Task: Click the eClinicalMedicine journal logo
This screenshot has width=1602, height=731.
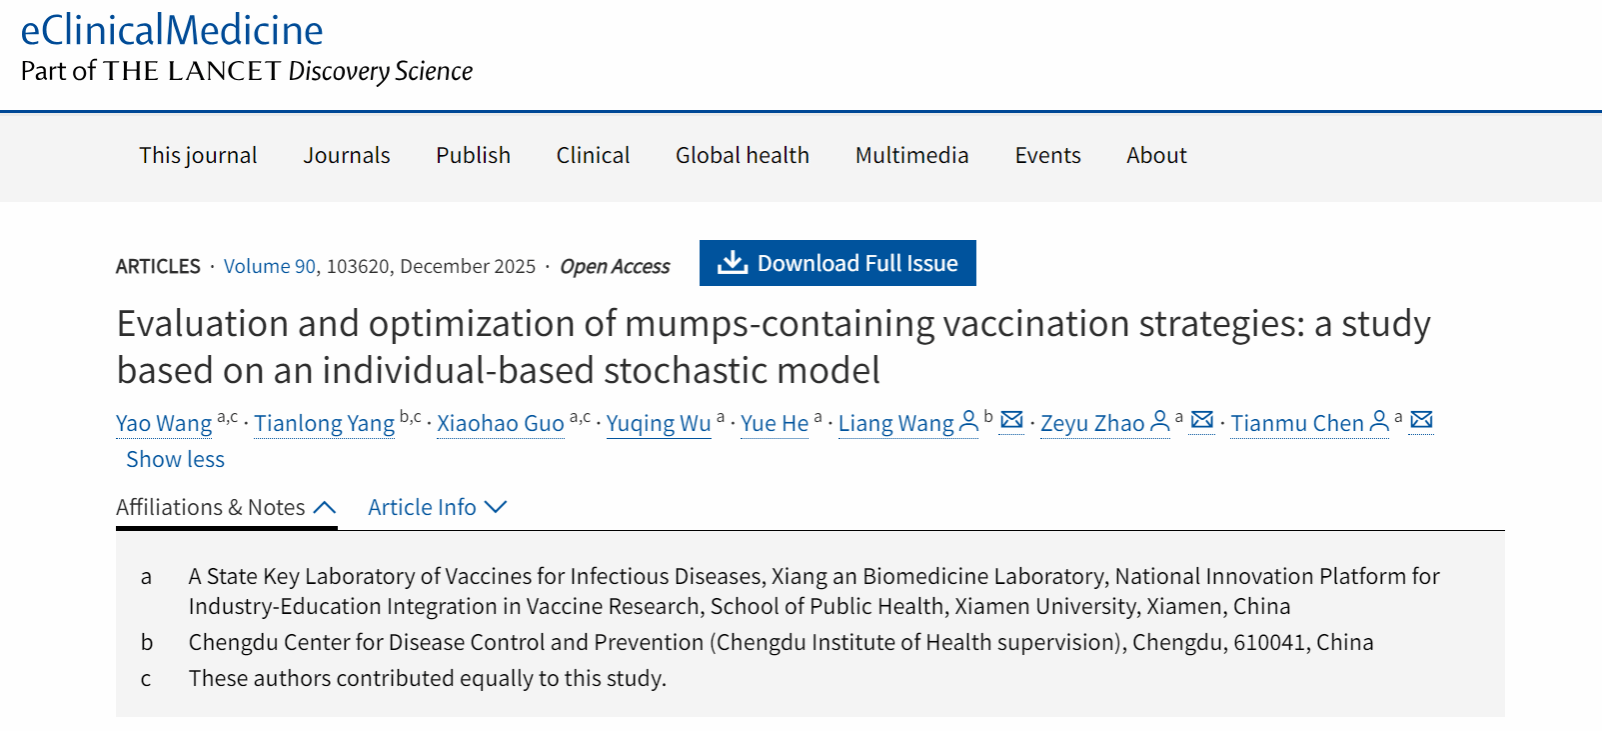Action: (x=172, y=30)
